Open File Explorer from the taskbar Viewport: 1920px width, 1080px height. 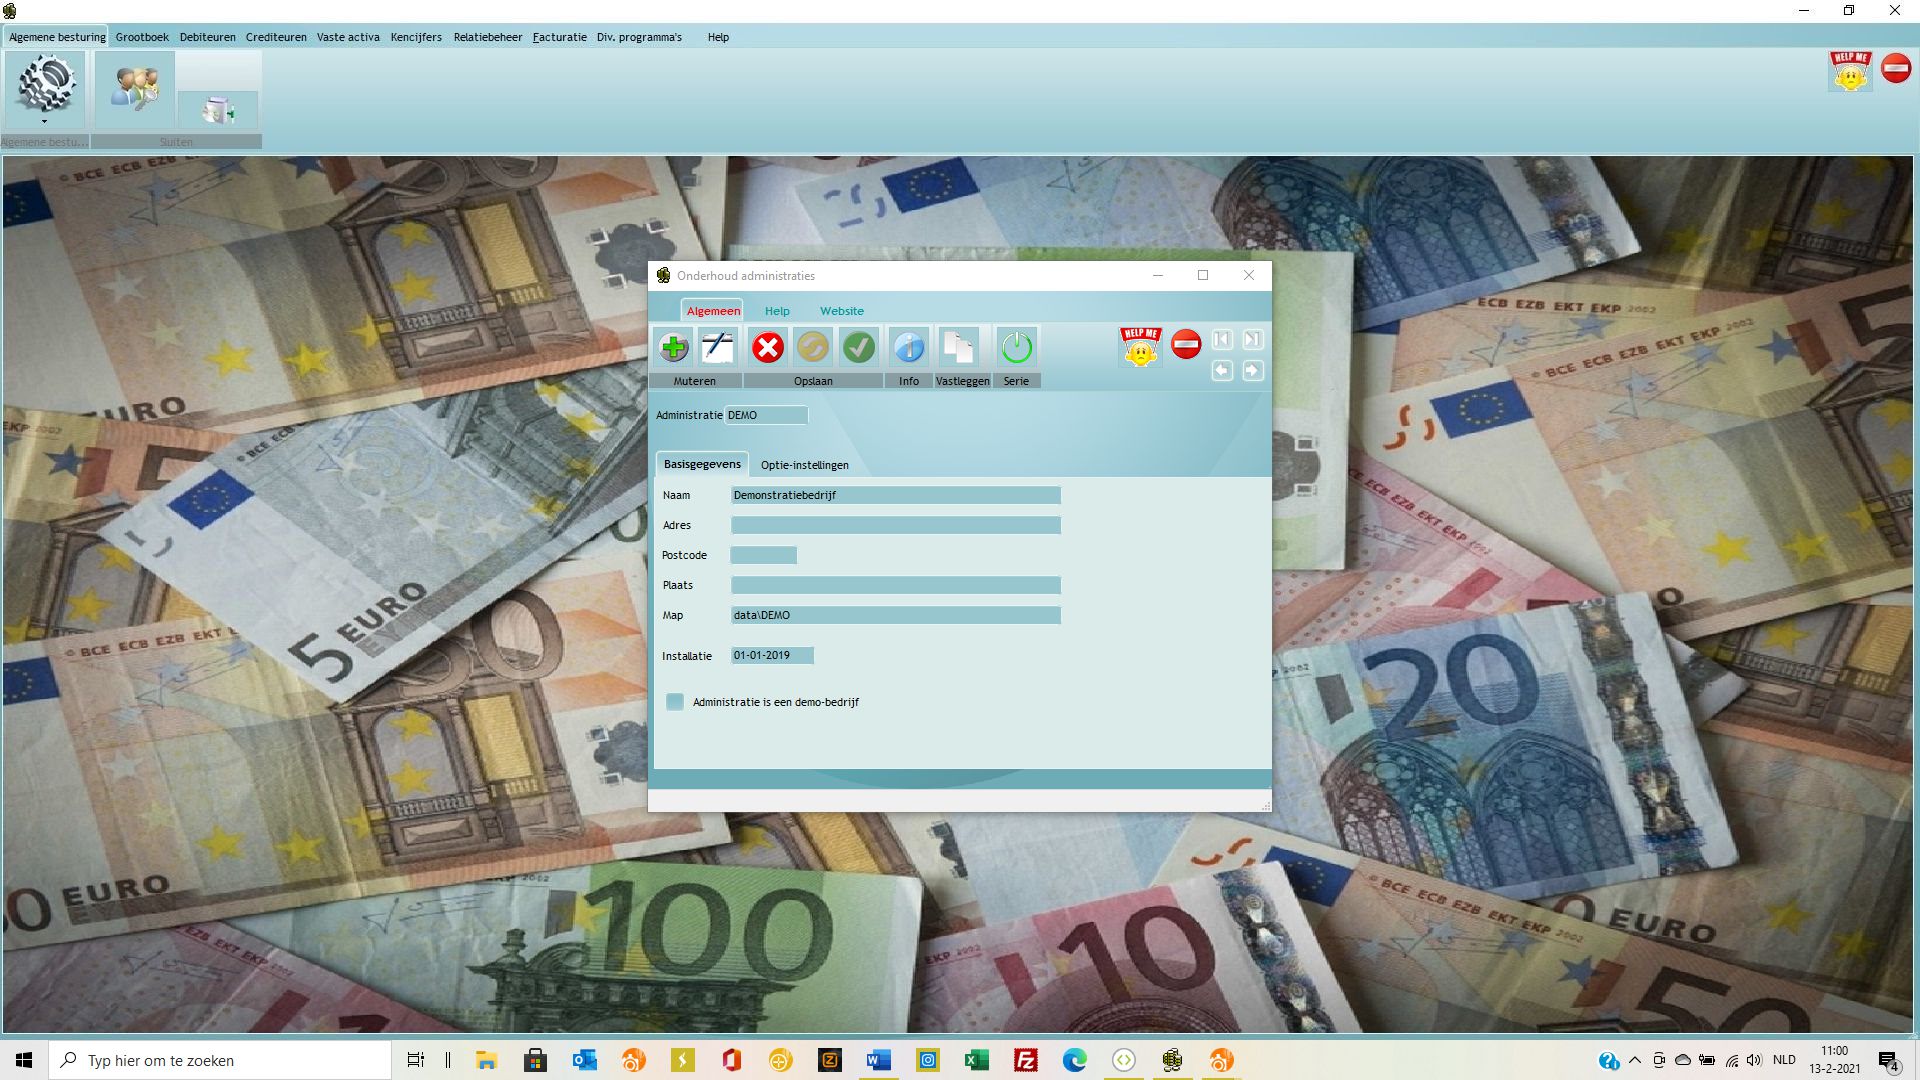486,1060
